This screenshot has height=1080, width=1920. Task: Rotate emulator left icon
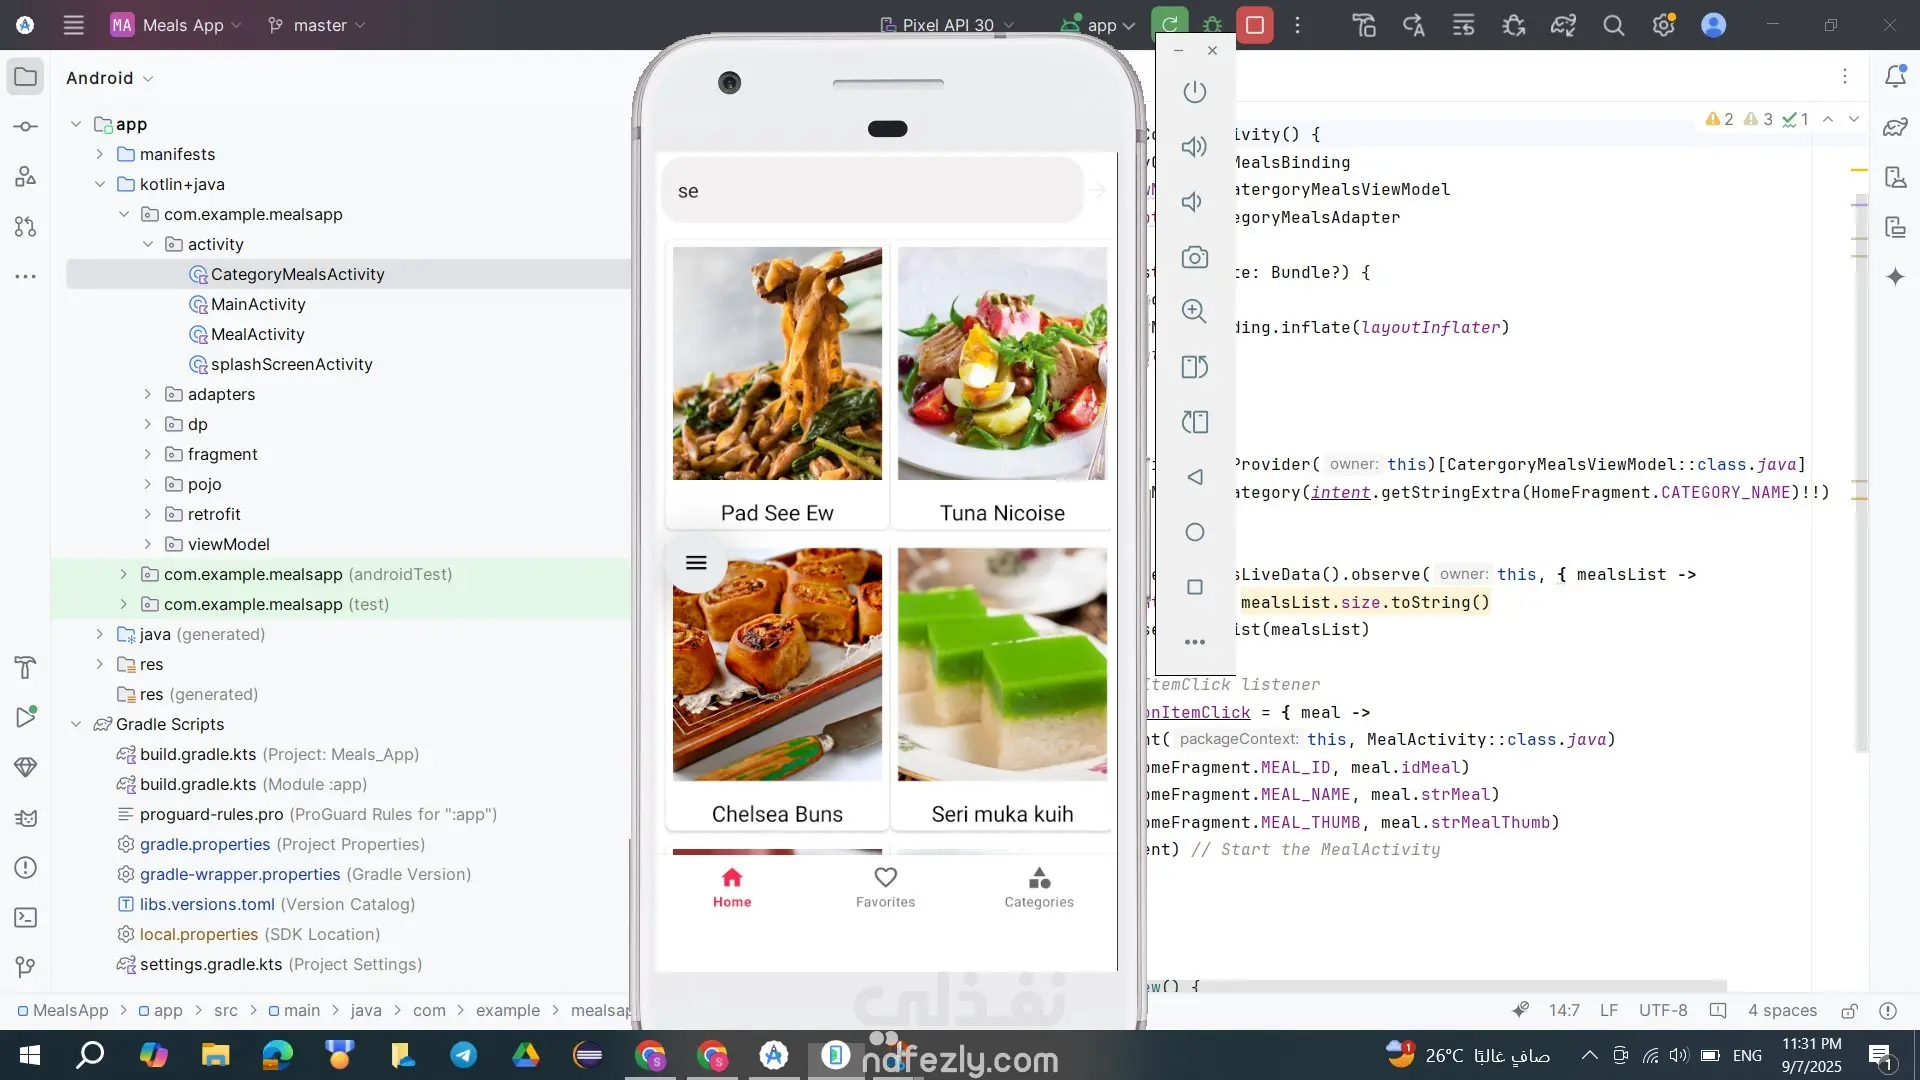[1194, 367]
